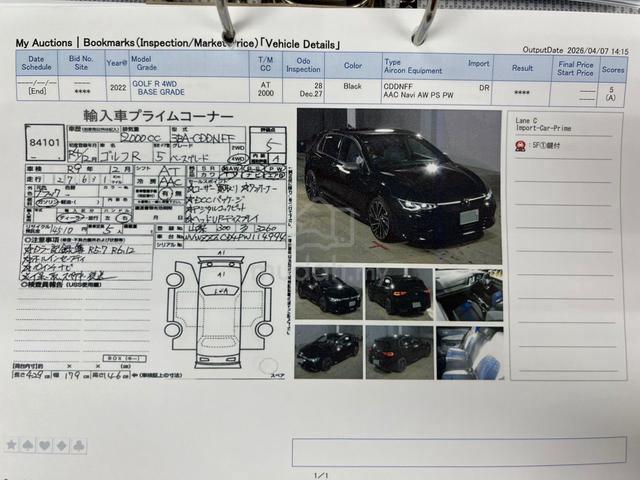Click the Import column header
This screenshot has width=640, height=480.
(479, 64)
